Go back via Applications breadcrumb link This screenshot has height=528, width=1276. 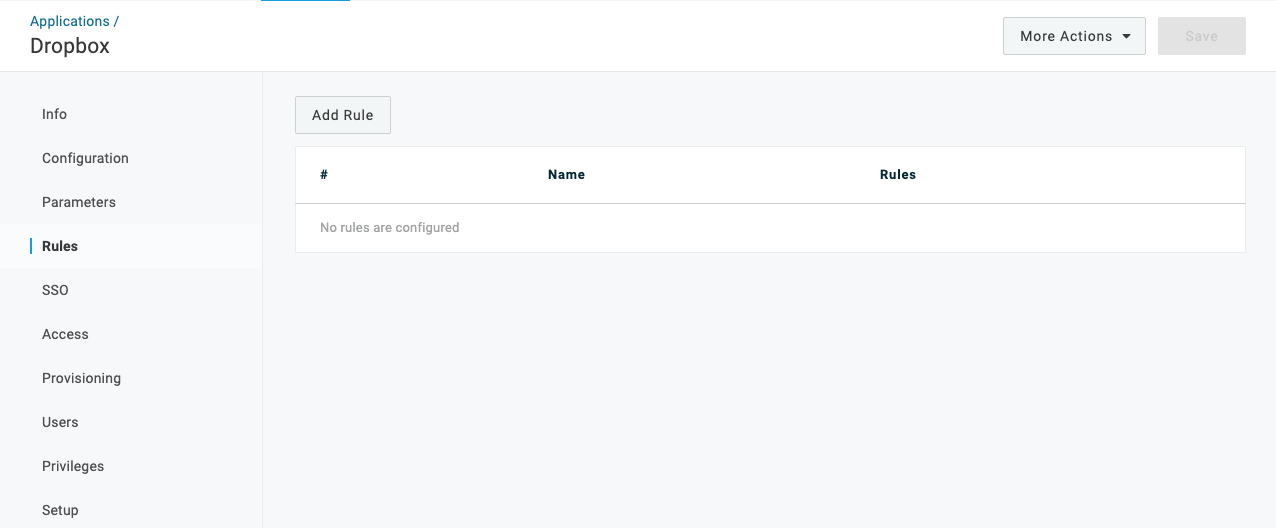point(70,21)
